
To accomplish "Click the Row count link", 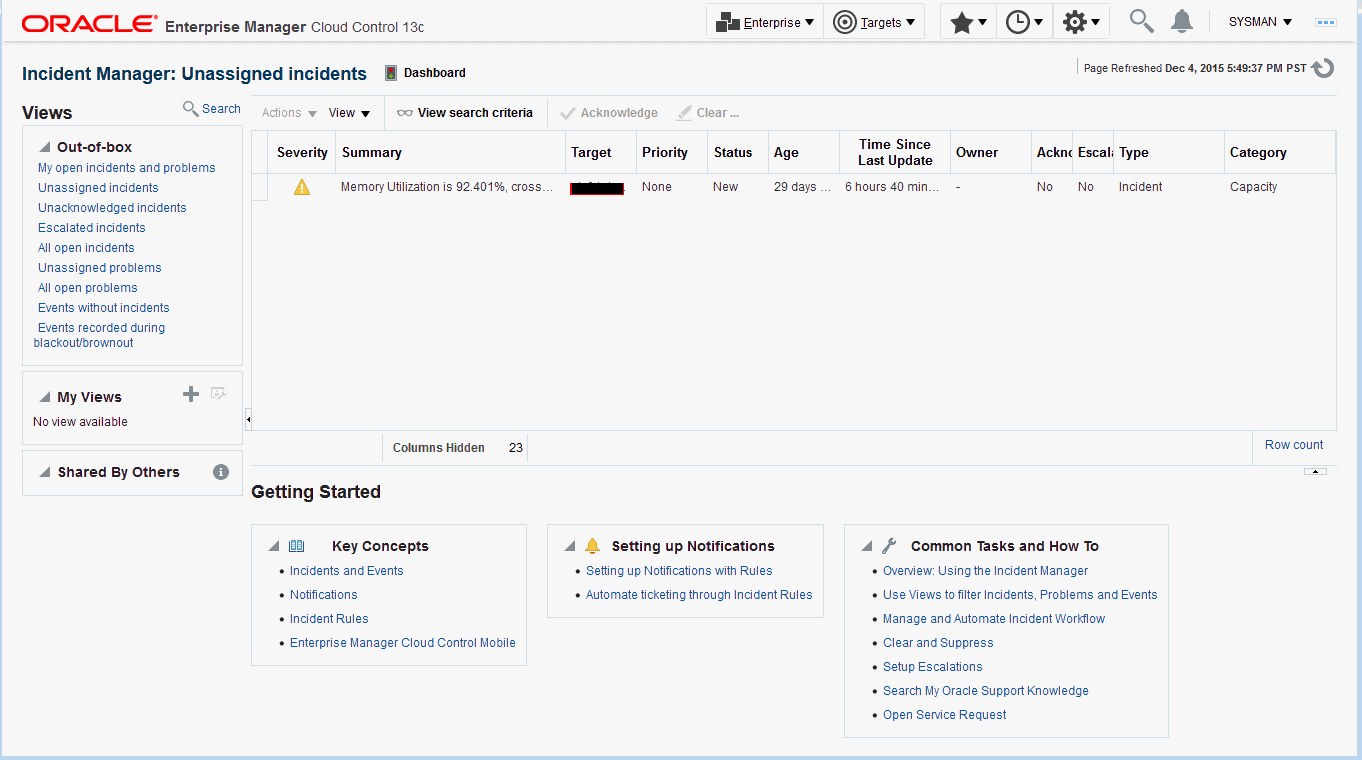I will 1294,445.
